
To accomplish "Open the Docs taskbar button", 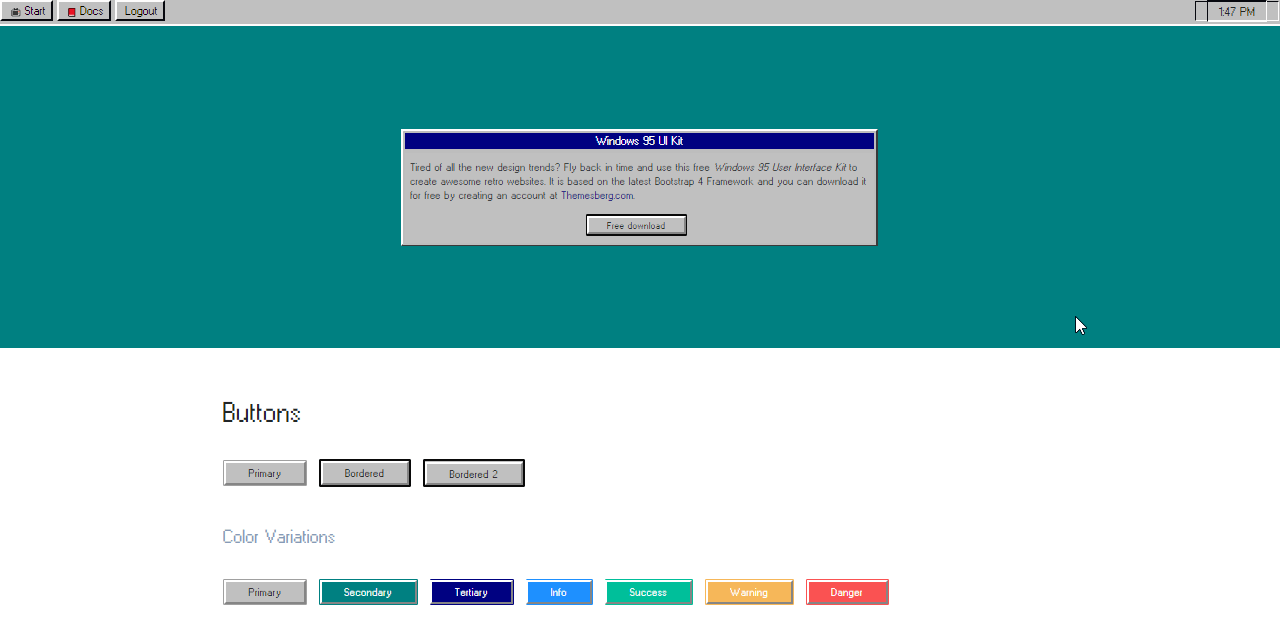I will coord(84,11).
